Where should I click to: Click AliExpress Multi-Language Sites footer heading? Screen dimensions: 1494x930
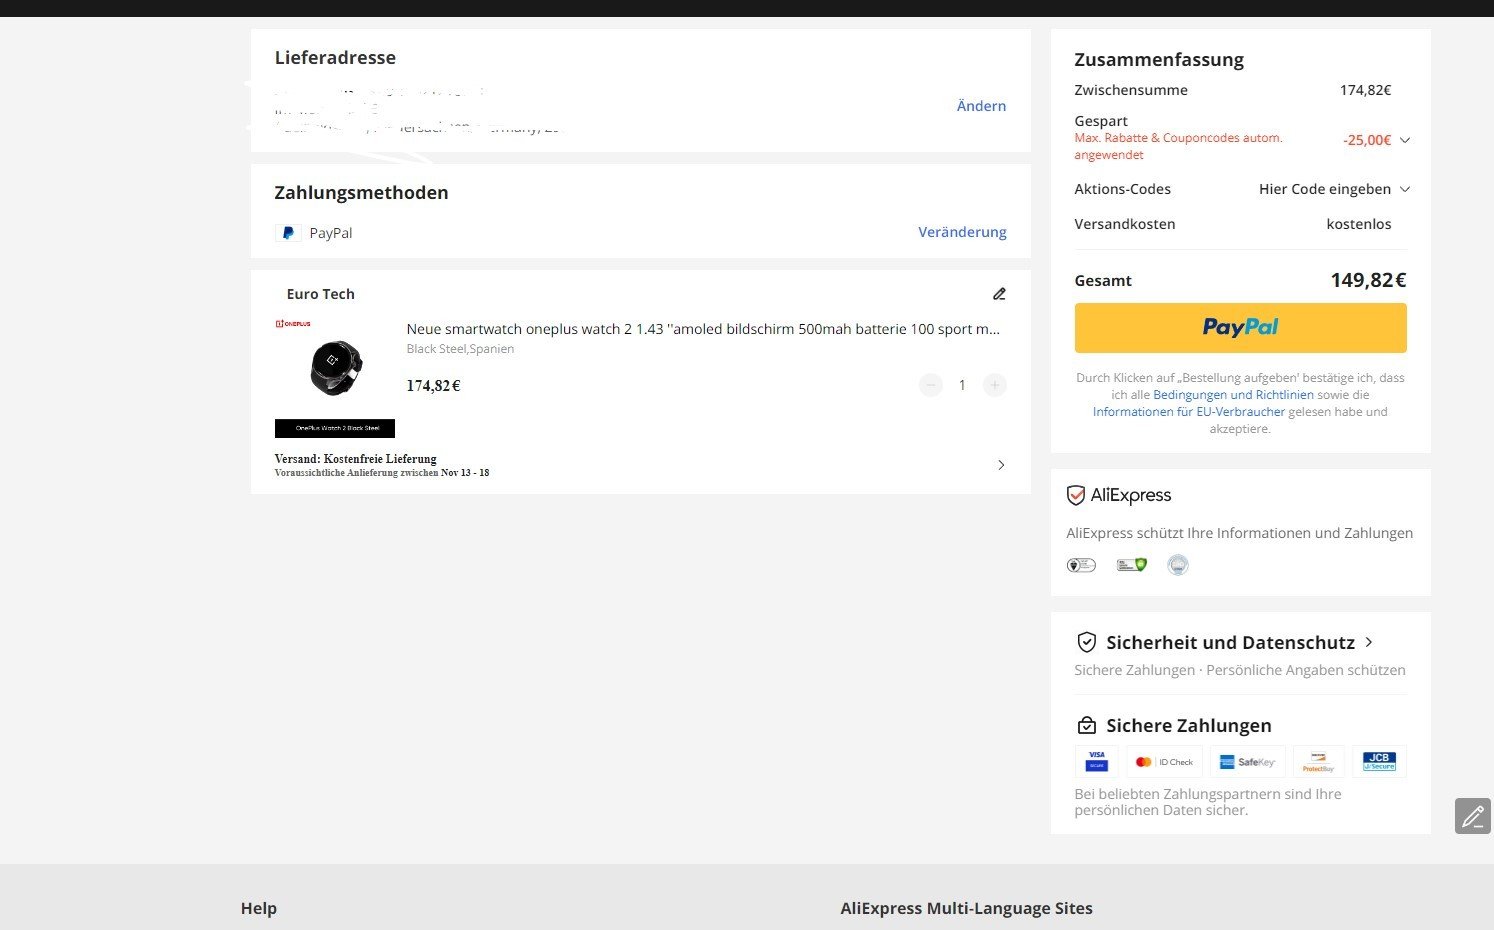pos(966,908)
